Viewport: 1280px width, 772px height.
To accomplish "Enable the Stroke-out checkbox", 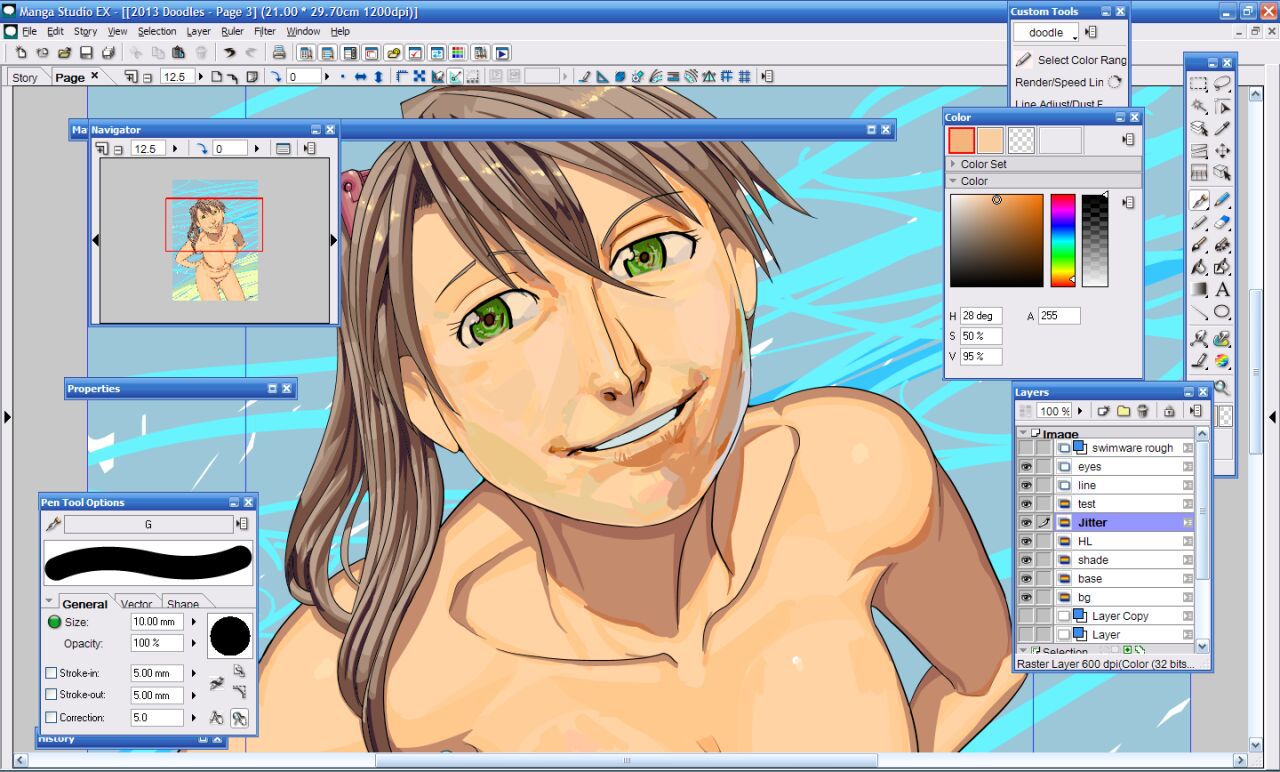I will point(51,695).
